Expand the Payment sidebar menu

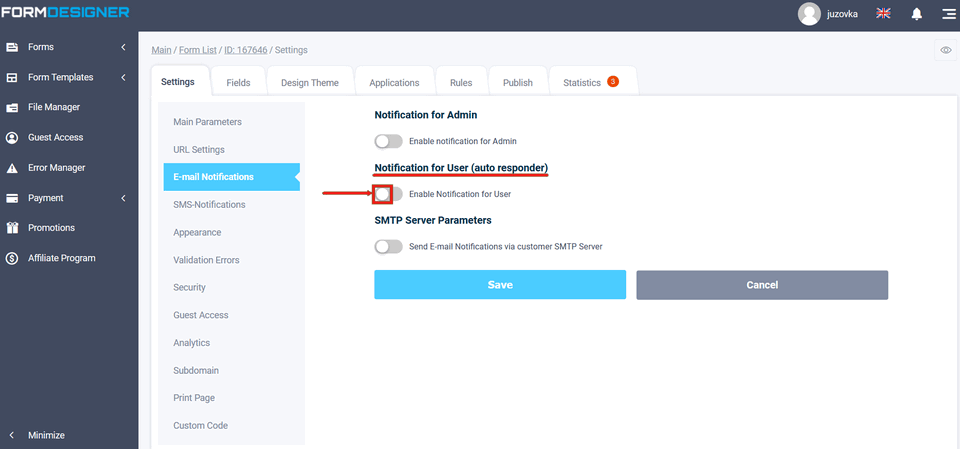click(122, 198)
